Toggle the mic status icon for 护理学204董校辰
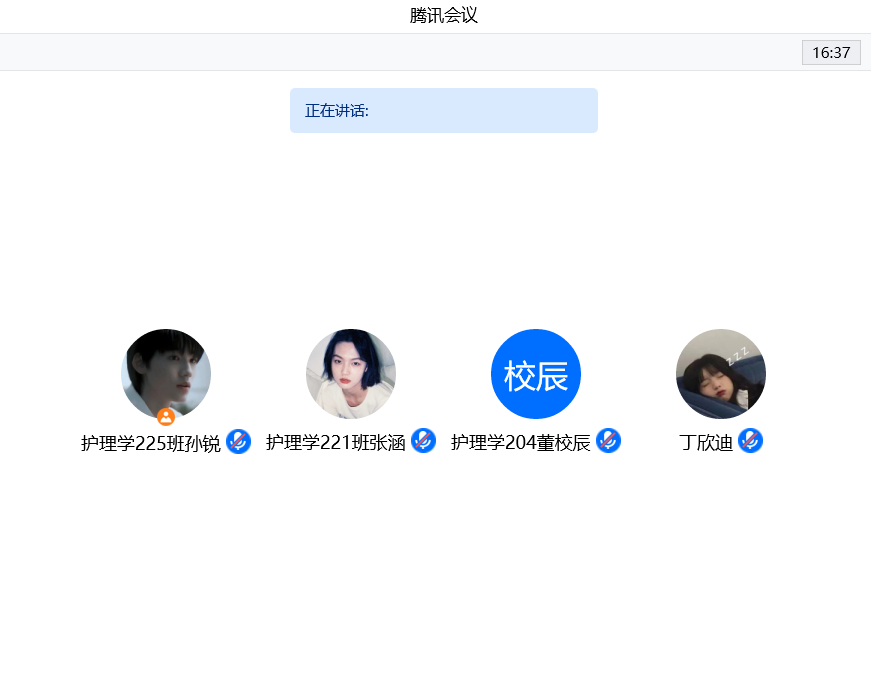This screenshot has width=871, height=687. [608, 441]
